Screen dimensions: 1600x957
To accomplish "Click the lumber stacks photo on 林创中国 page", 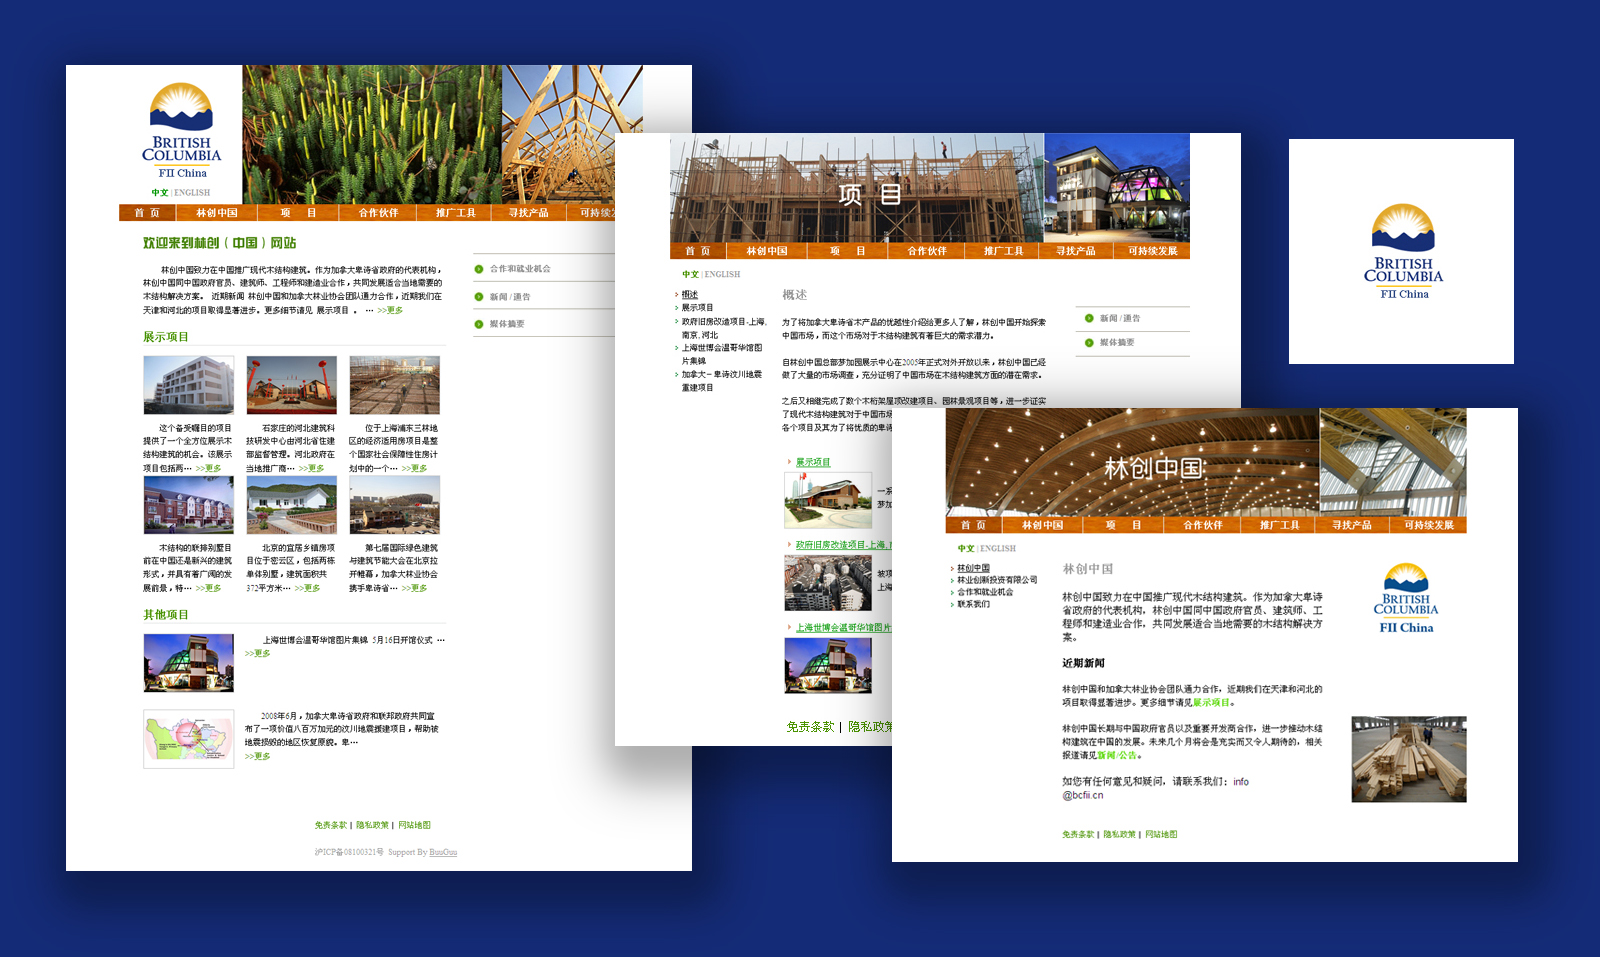I will [1408, 759].
